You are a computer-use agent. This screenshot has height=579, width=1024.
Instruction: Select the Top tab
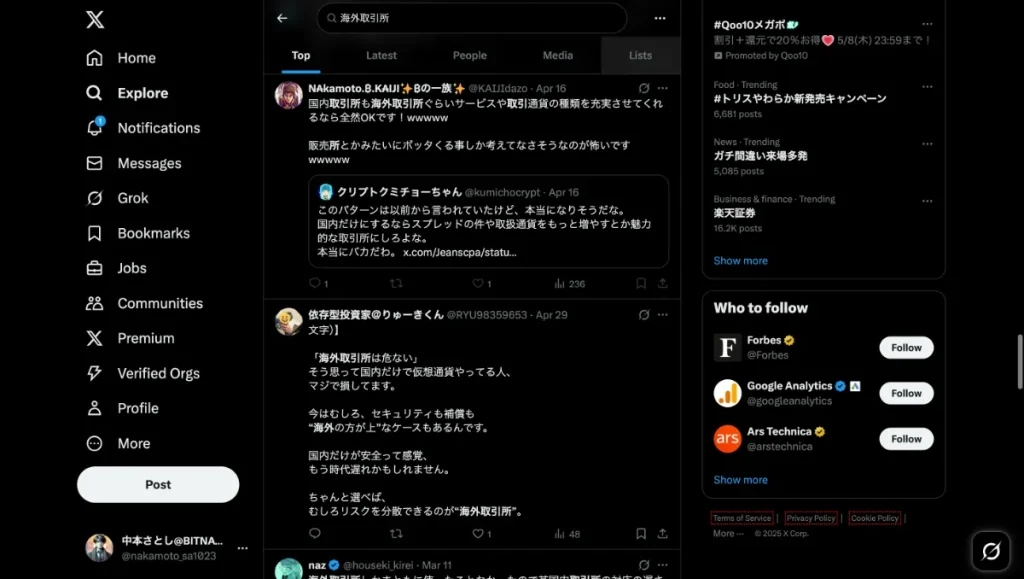[301, 55]
